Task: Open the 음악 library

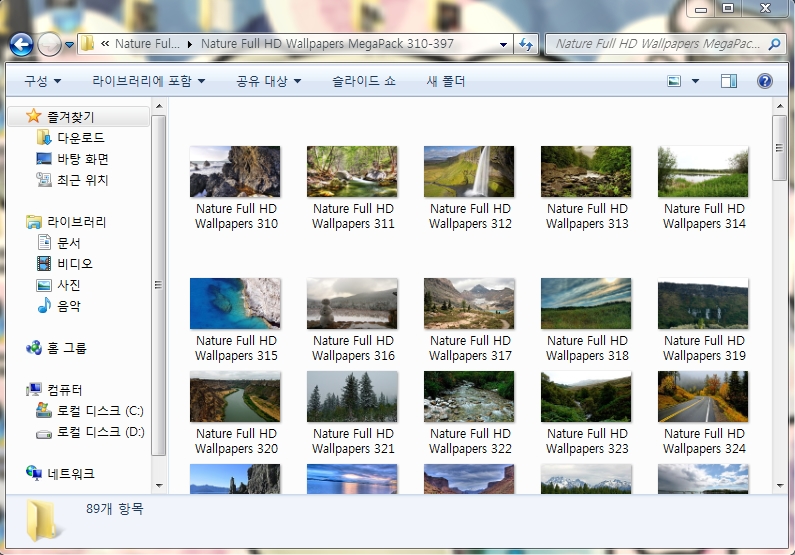Action: [x=68, y=306]
